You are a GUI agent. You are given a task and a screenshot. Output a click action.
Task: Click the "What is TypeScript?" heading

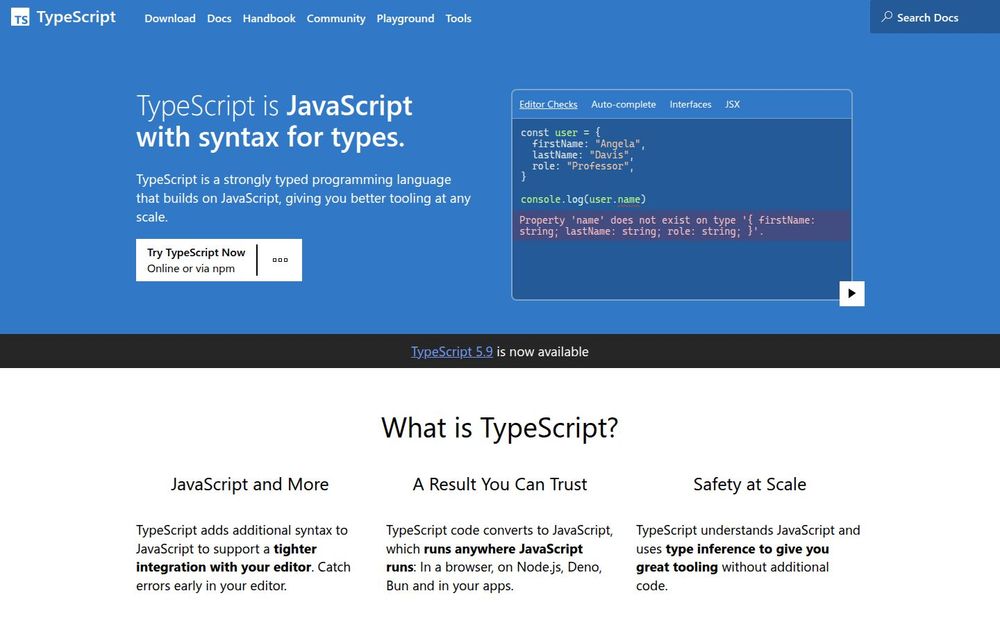(499, 428)
